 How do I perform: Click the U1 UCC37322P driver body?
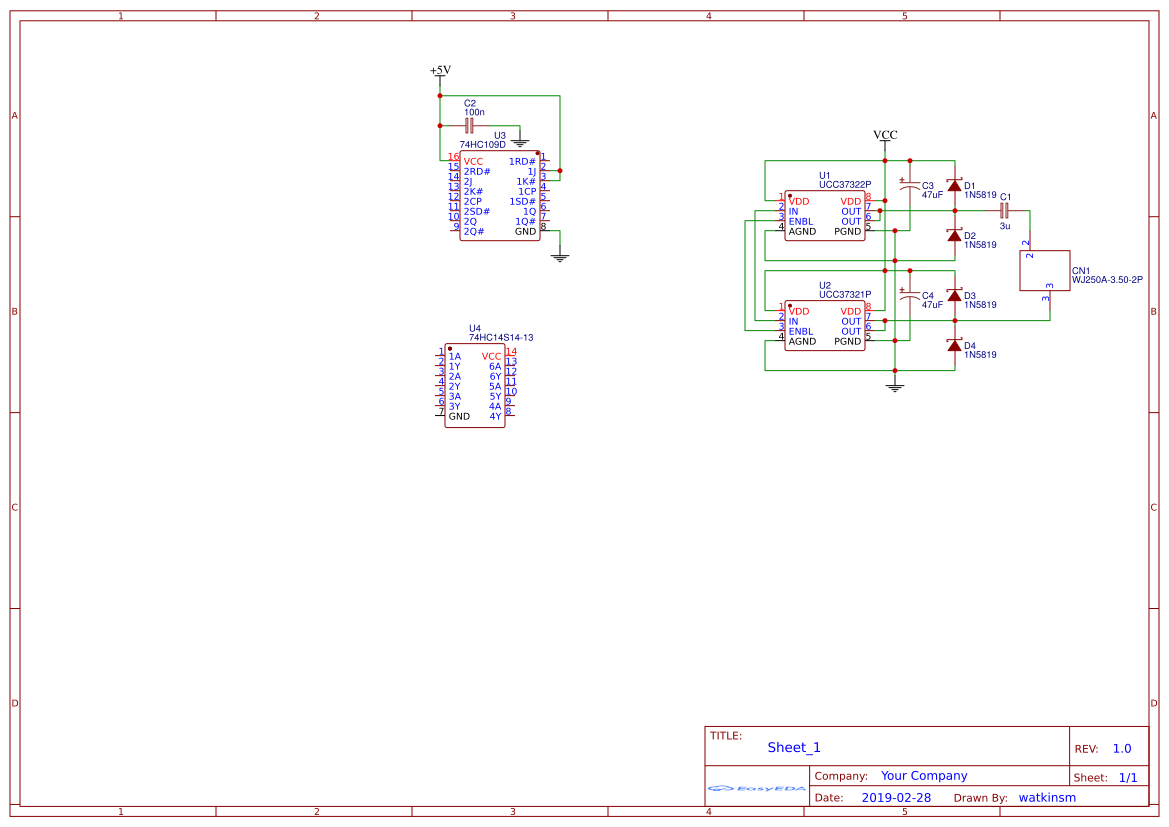(x=824, y=216)
